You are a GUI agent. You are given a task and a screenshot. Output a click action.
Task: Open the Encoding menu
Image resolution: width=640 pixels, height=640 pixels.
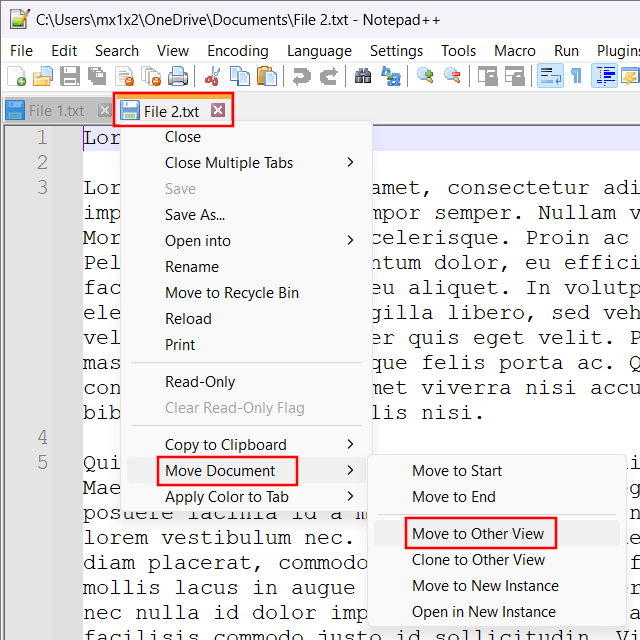click(x=238, y=51)
